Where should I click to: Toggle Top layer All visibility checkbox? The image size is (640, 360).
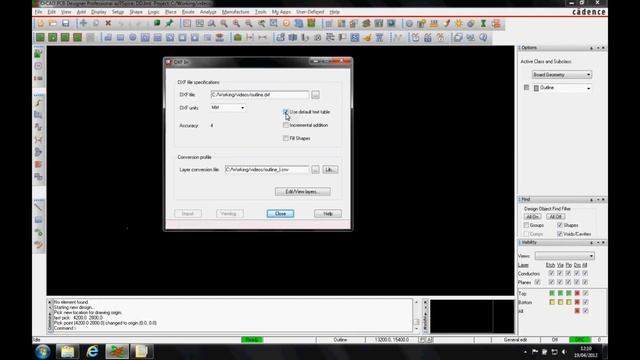tap(585, 293)
